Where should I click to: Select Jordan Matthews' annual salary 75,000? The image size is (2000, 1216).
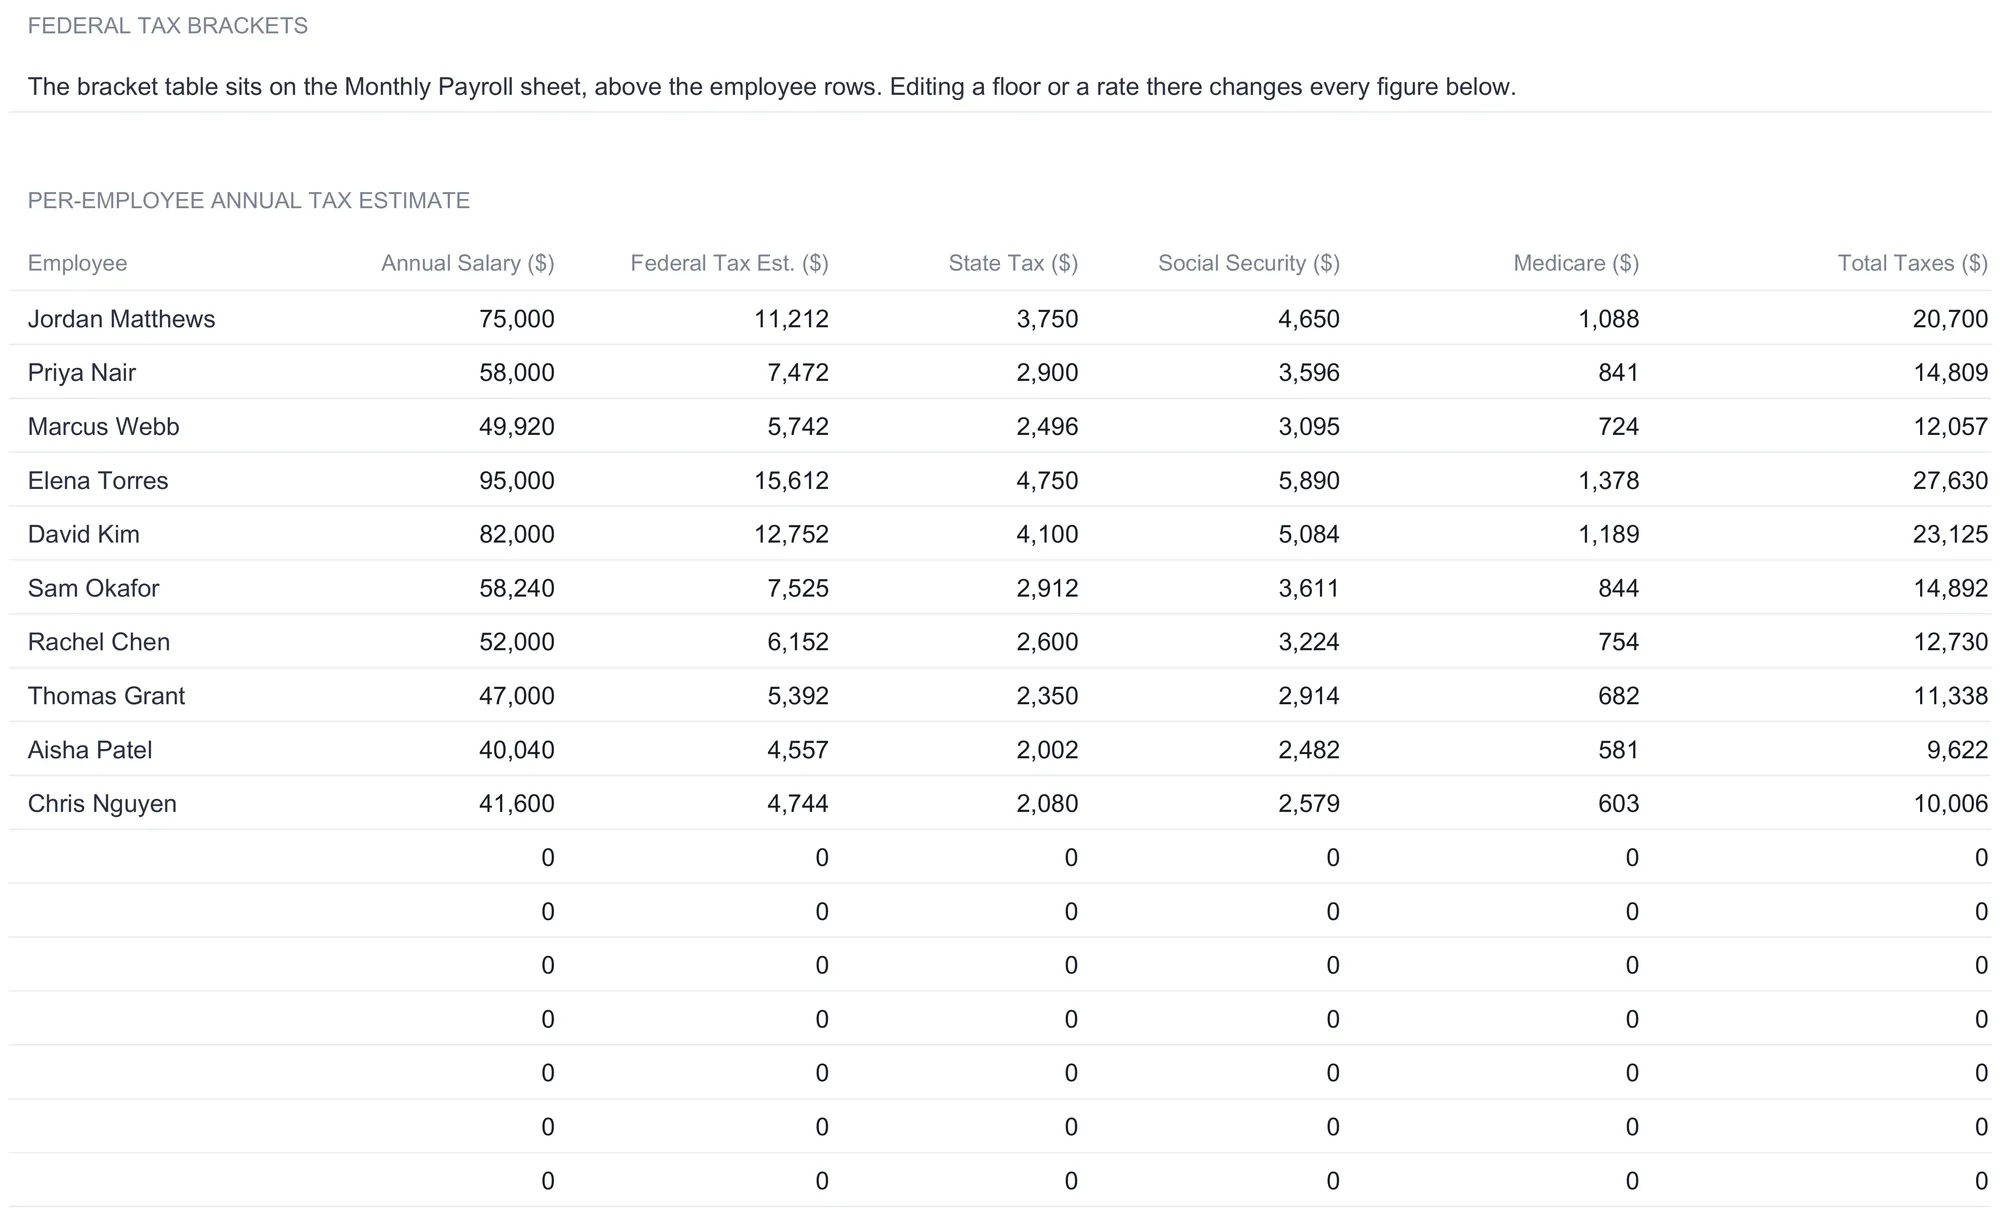[517, 319]
